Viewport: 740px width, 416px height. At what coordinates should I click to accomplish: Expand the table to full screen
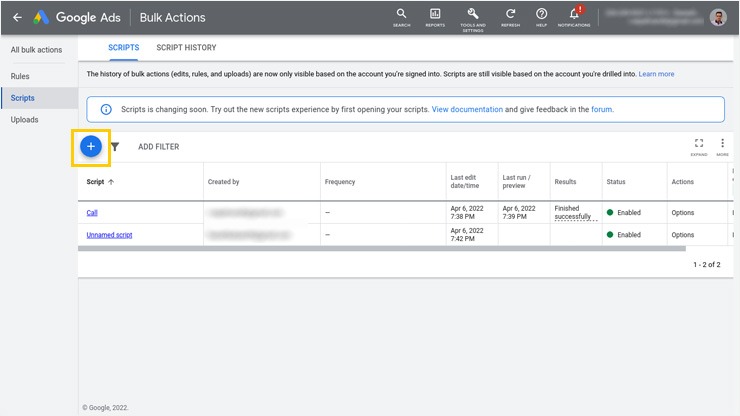(x=699, y=145)
